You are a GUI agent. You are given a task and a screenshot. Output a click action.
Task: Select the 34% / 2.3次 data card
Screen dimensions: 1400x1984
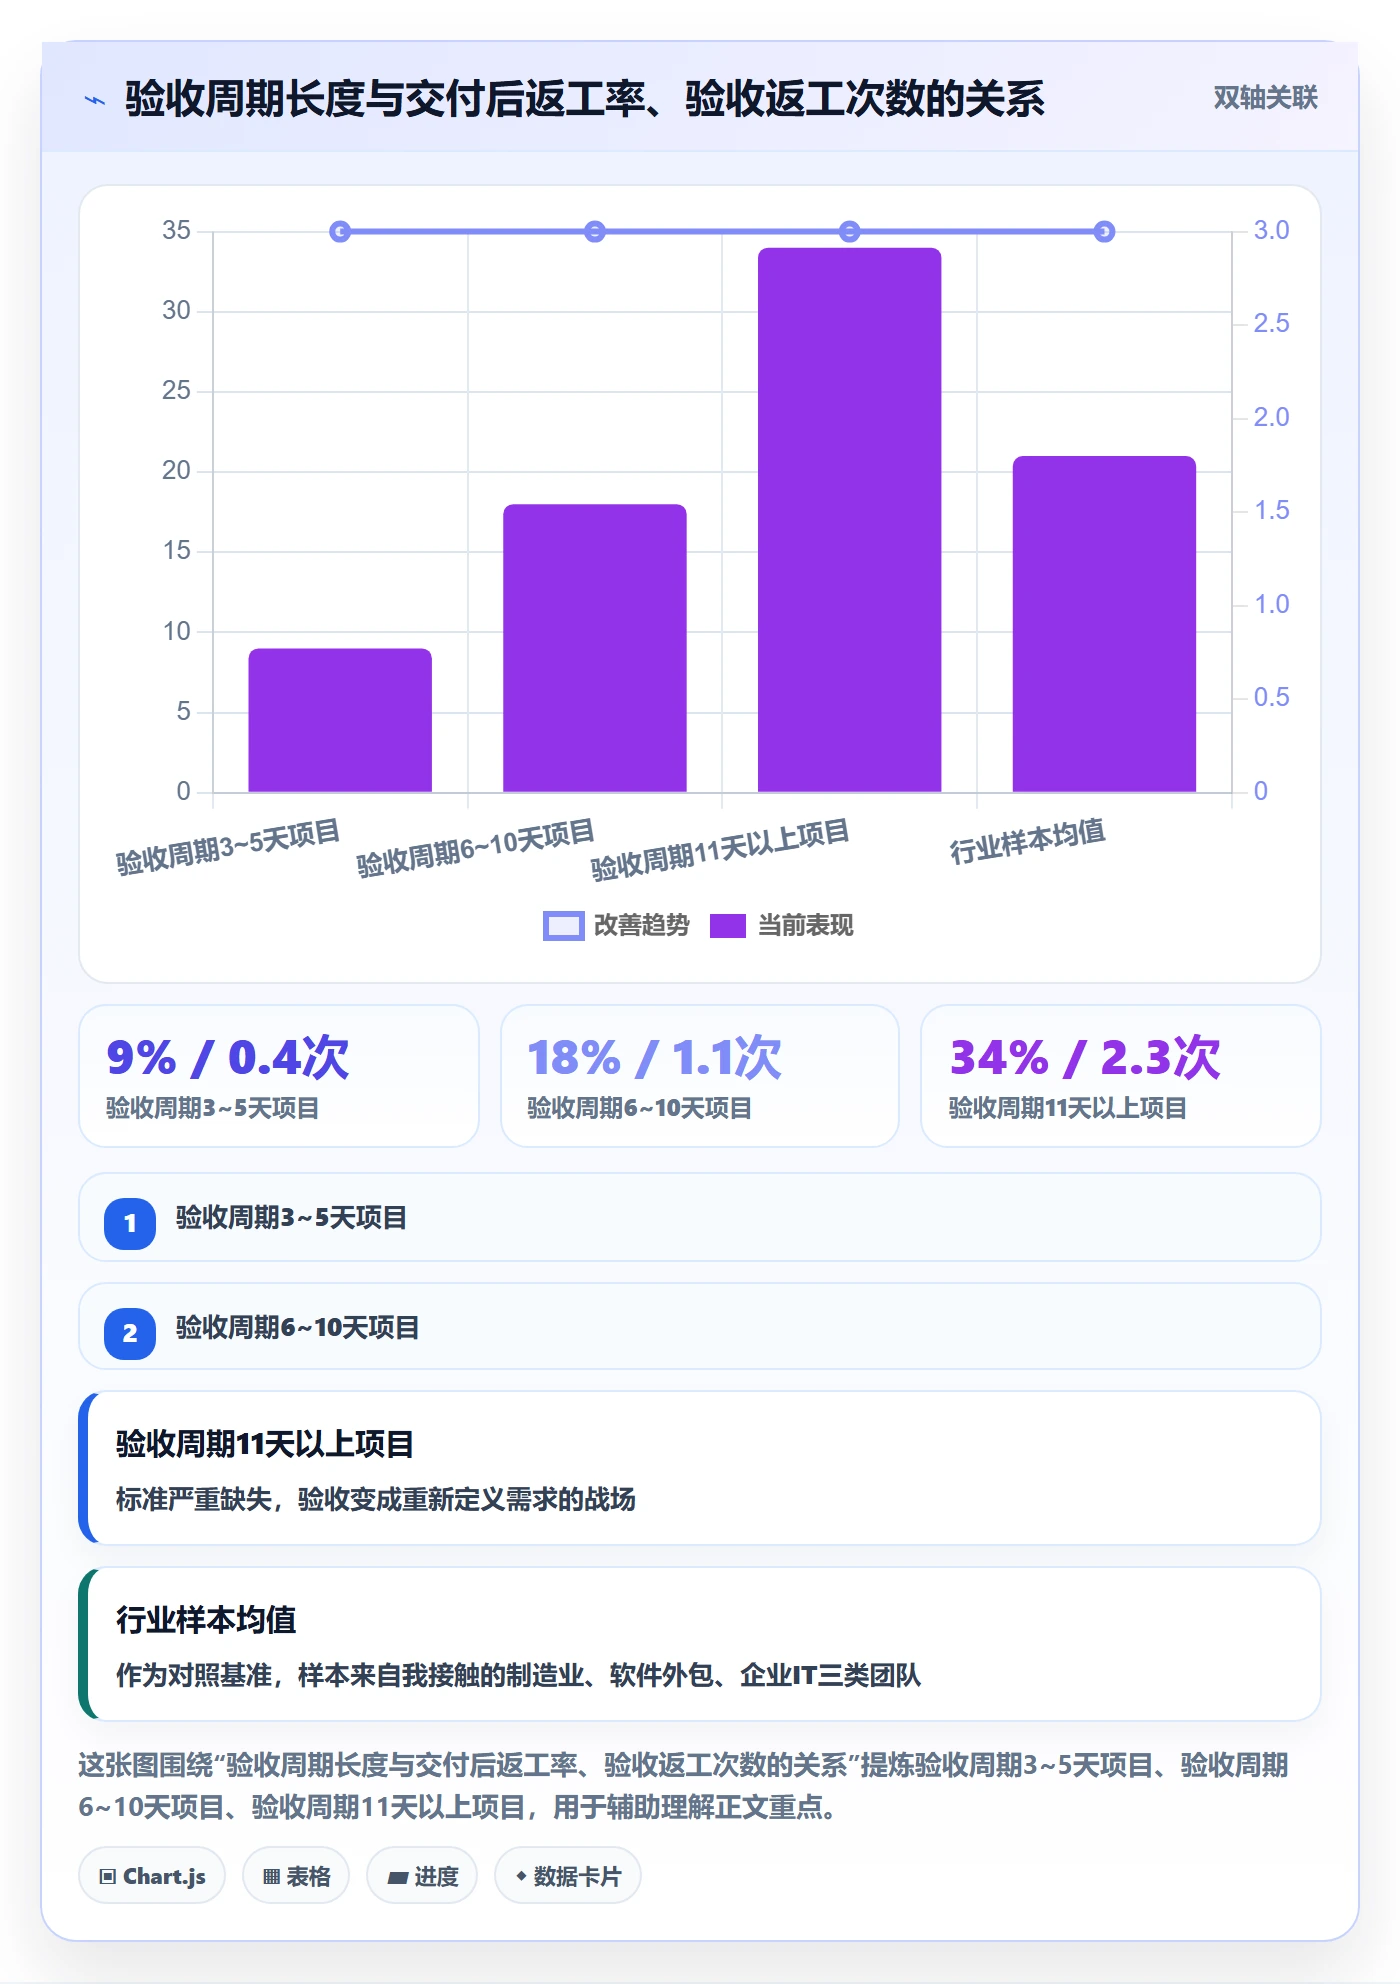(1121, 1076)
